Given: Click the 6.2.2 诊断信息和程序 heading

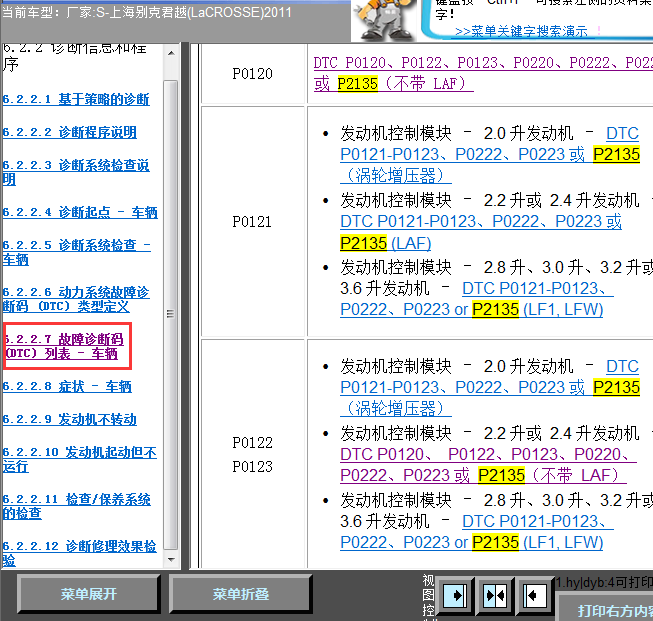Looking at the screenshot, I should pos(75,57).
